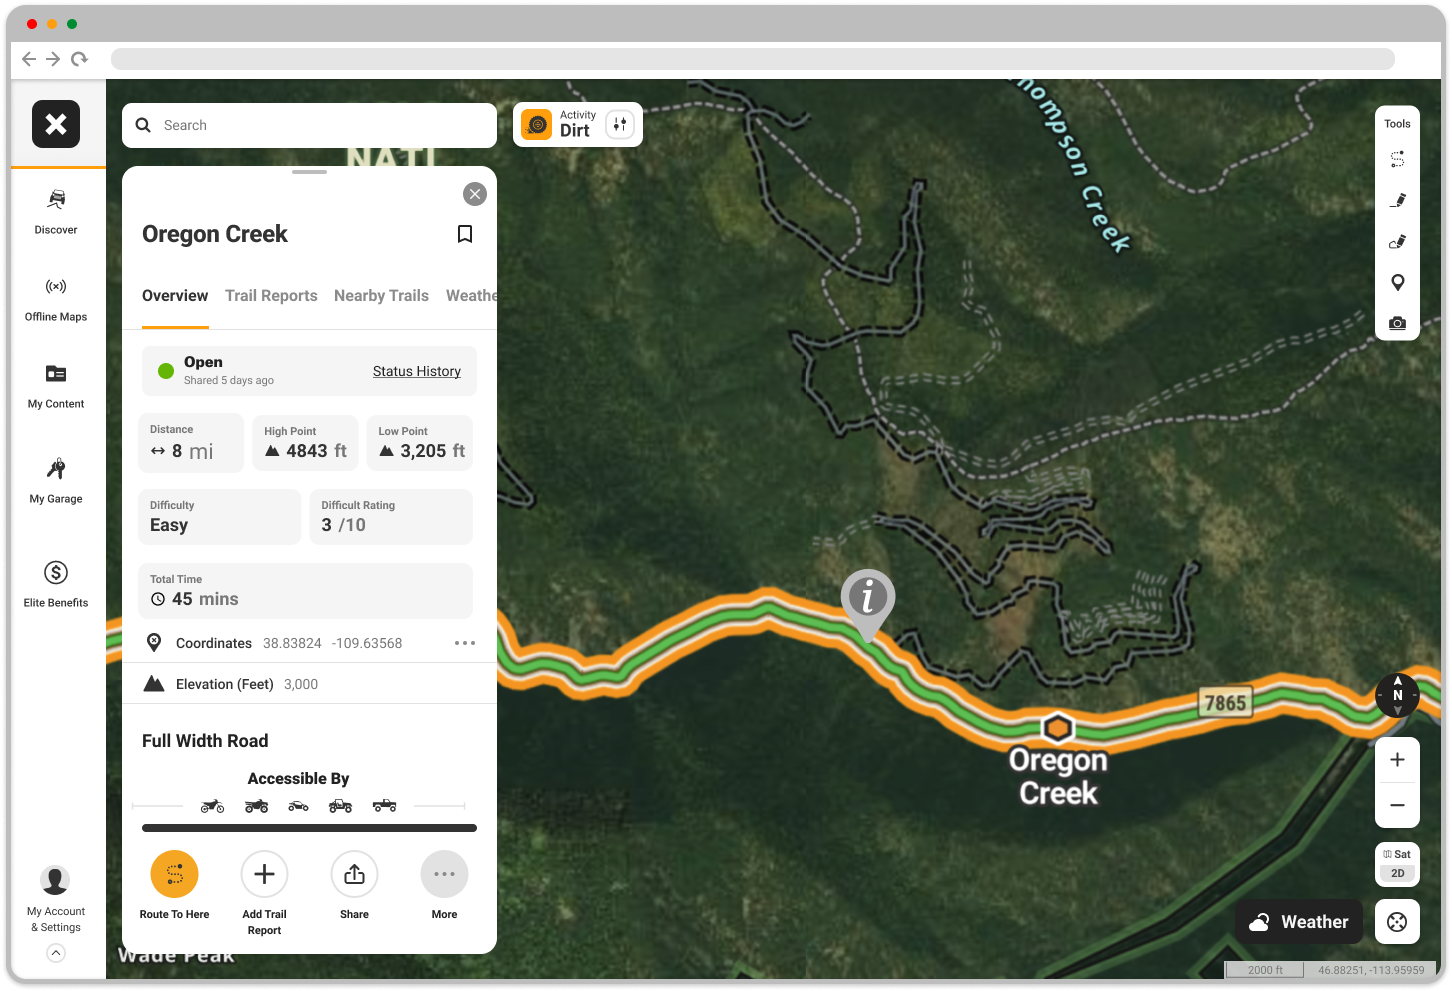Select the Draw shape area tool
Image resolution: width=1452 pixels, height=991 pixels.
click(1398, 241)
